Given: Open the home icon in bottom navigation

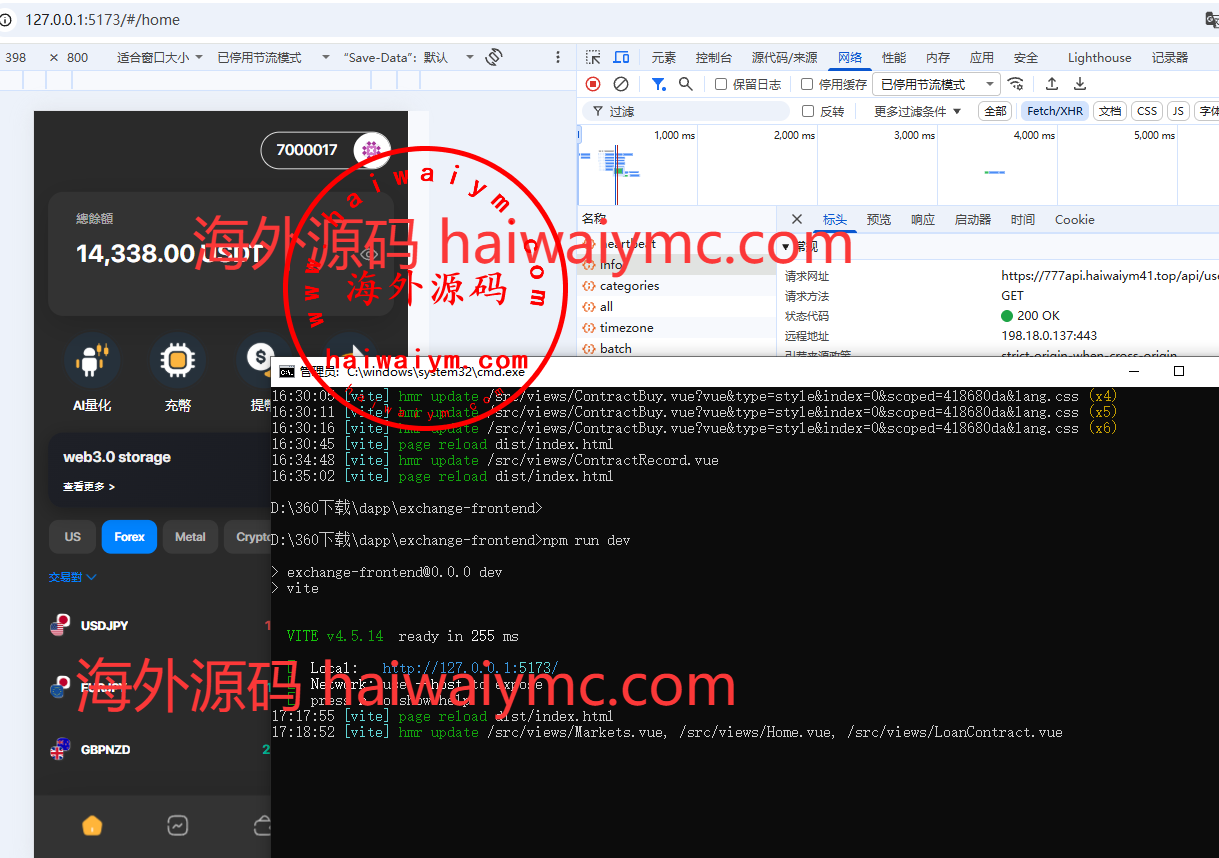Looking at the screenshot, I should tap(92, 825).
